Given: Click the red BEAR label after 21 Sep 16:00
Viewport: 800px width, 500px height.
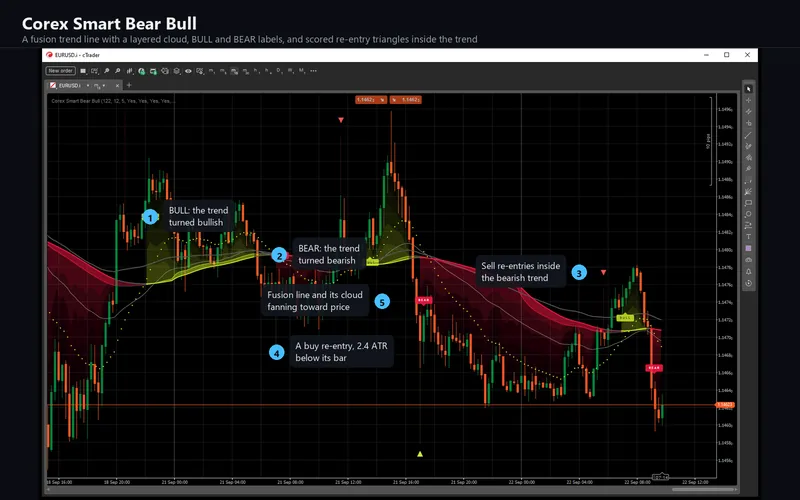Looking at the screenshot, I should click(x=424, y=300).
